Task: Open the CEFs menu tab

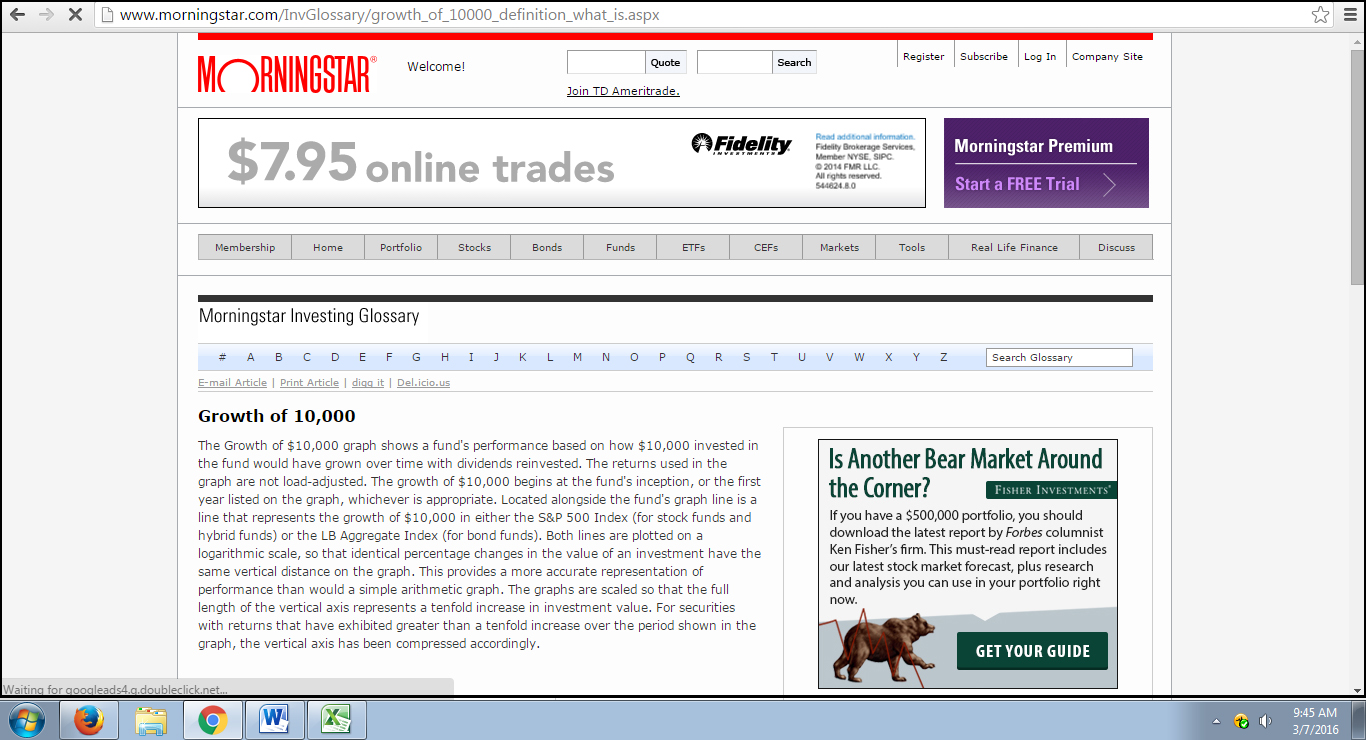Action: click(766, 247)
